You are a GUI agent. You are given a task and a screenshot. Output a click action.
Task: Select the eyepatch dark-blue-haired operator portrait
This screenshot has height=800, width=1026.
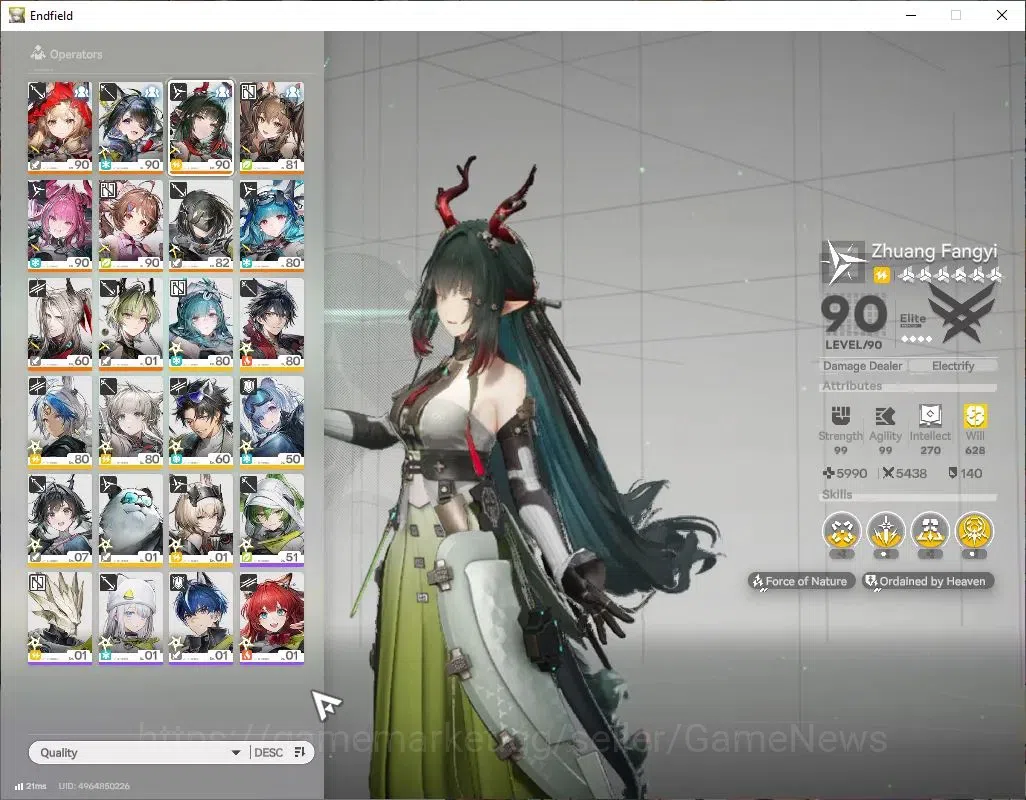(130, 127)
